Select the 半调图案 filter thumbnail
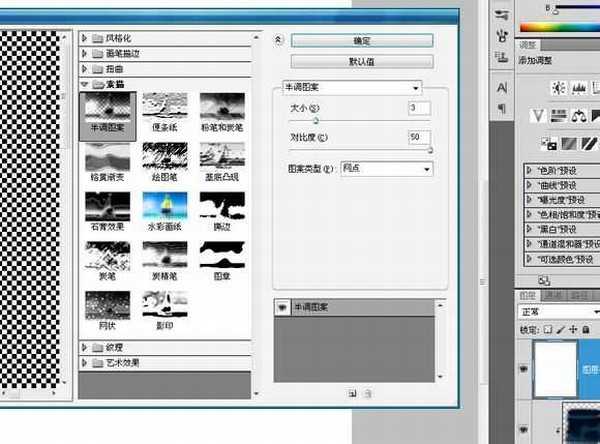The width and height of the screenshot is (600, 444). (x=106, y=111)
